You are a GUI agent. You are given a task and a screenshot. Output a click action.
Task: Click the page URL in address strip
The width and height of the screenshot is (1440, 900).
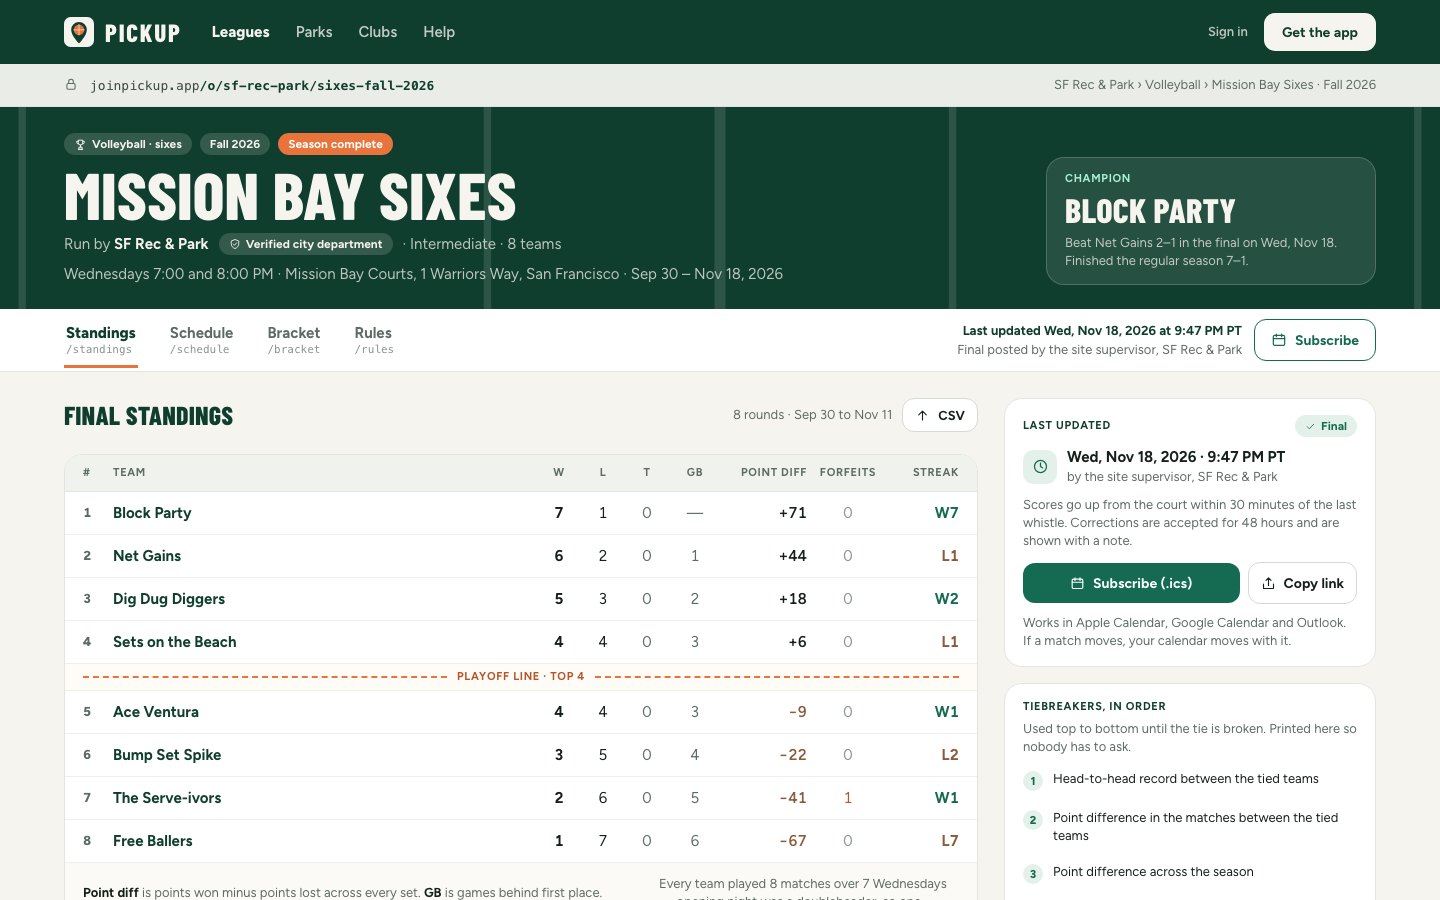[262, 85]
